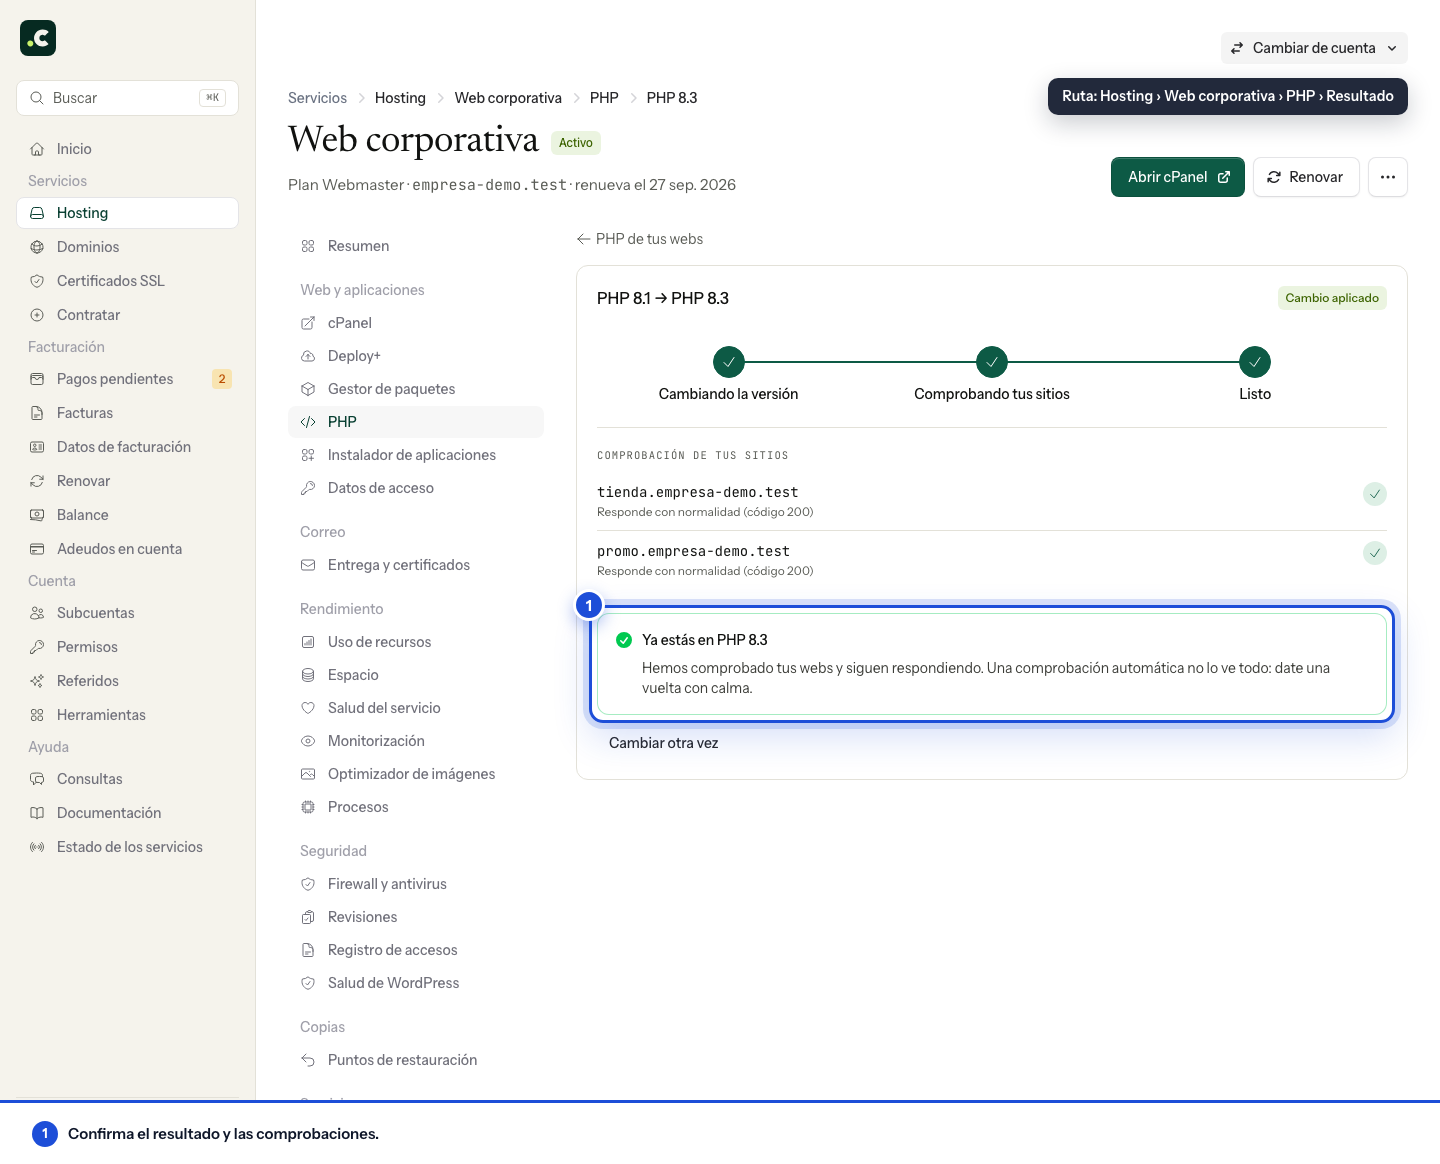Screen dimensions: 1440x1164
Task: Click the Contratar plus icon
Action: point(37,315)
